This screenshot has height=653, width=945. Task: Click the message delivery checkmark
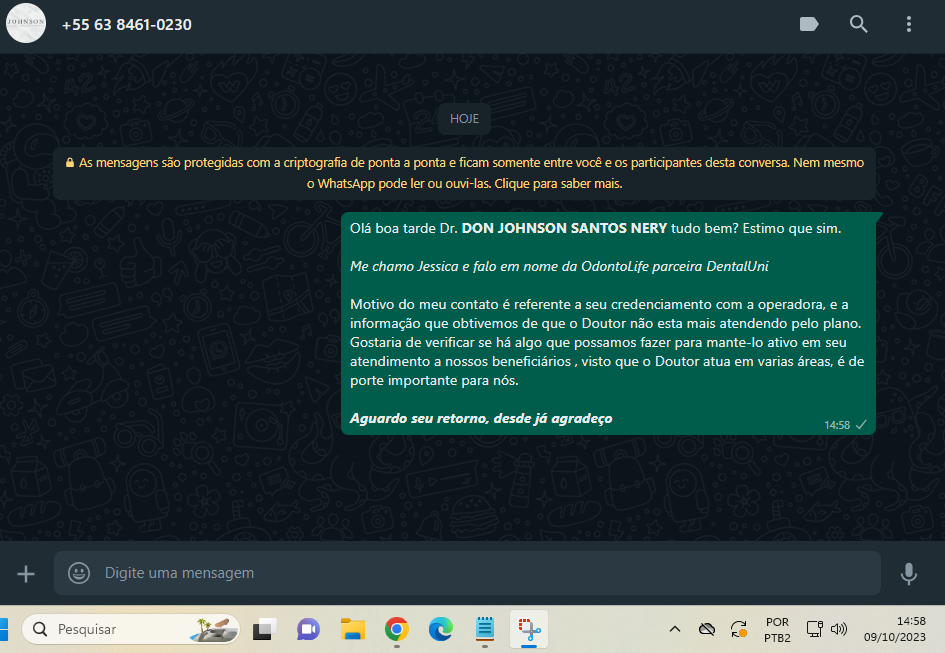861,424
